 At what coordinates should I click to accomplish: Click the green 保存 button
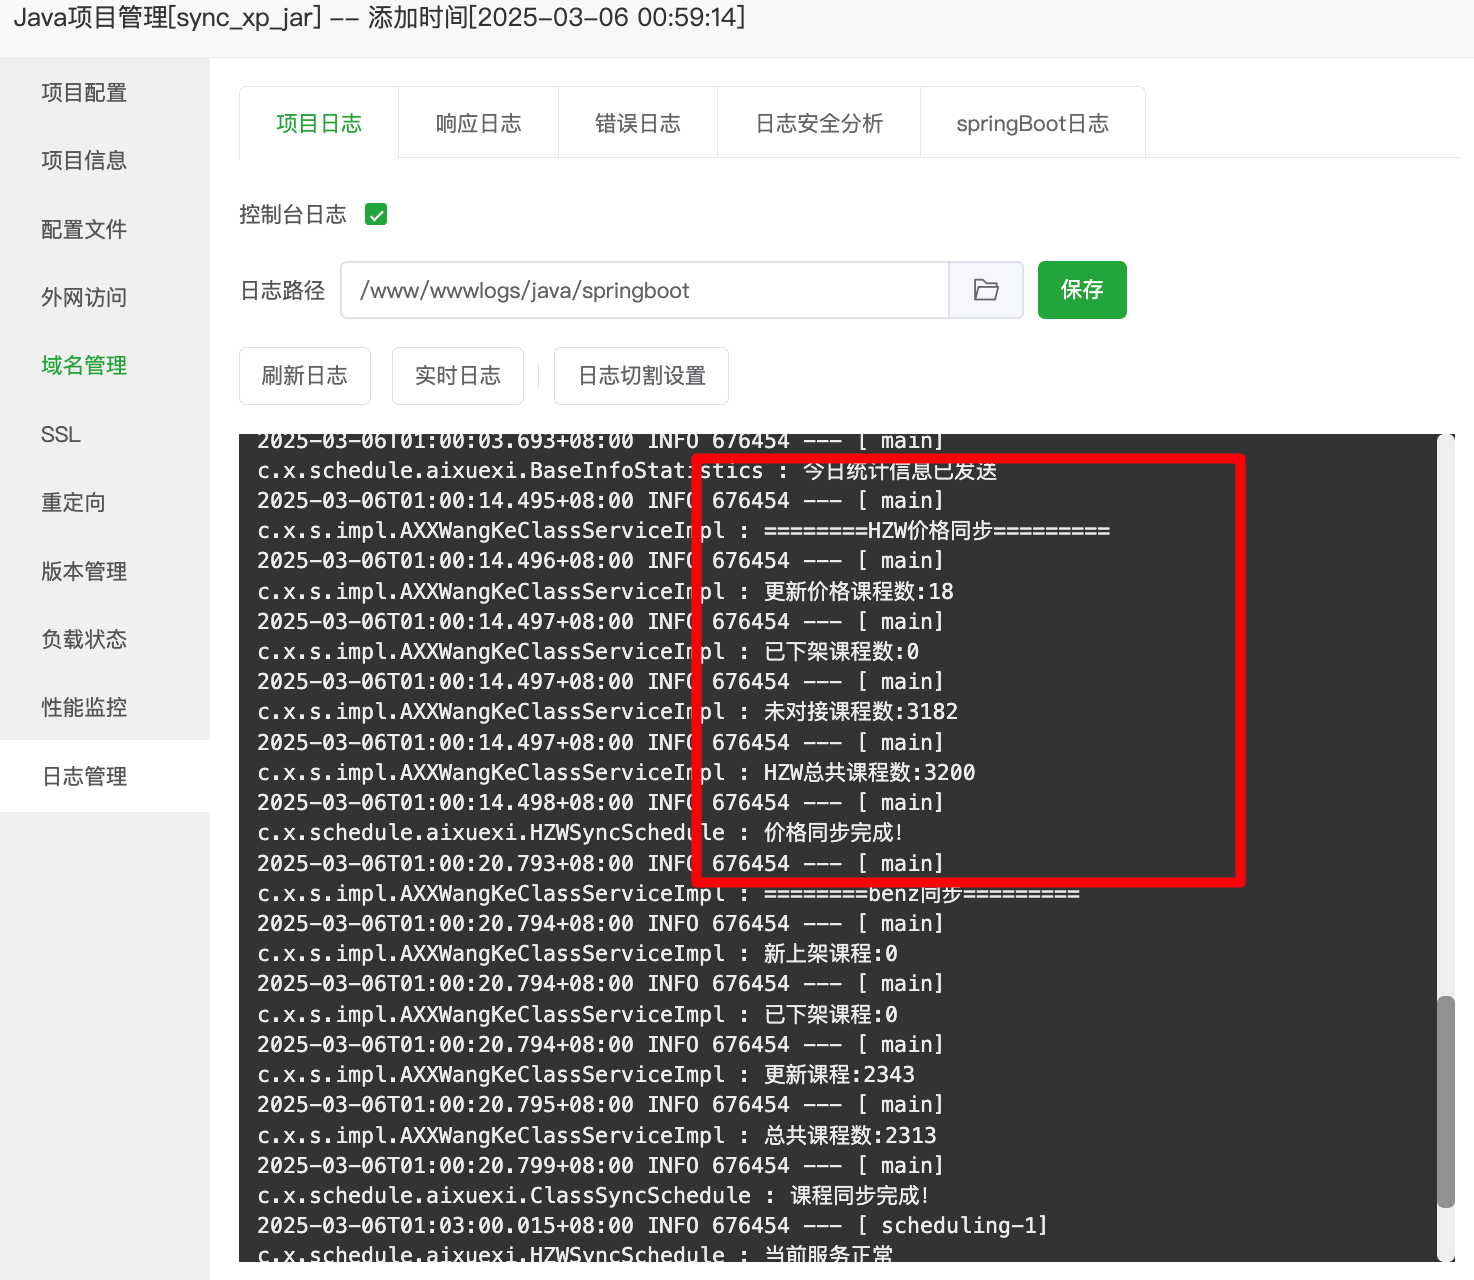click(x=1082, y=290)
